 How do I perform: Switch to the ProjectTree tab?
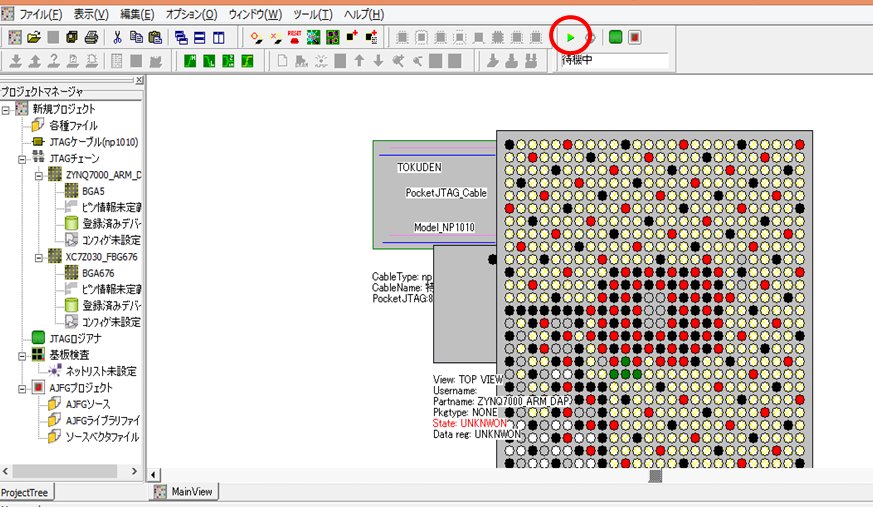tap(26, 492)
